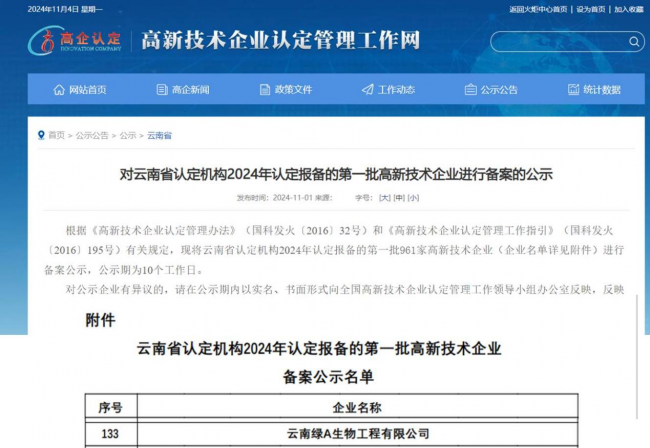The width and height of the screenshot is (650, 448).
Task: Click the 高企认定 site logo
Action: (75, 41)
